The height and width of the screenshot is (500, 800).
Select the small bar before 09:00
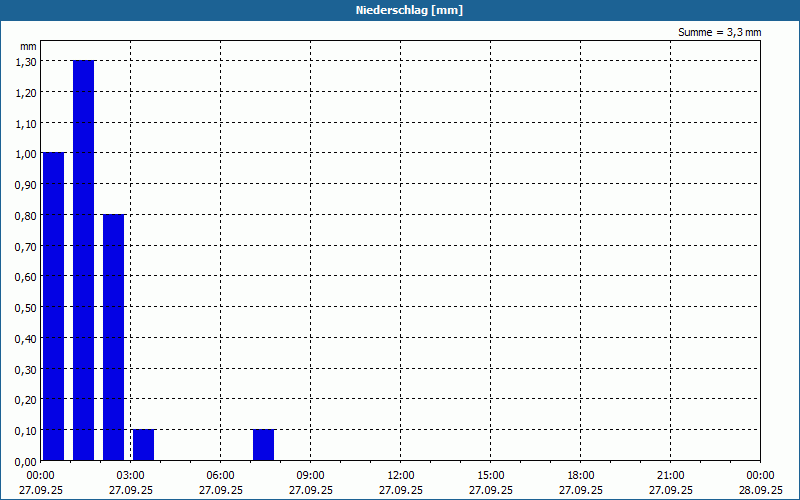click(x=264, y=445)
